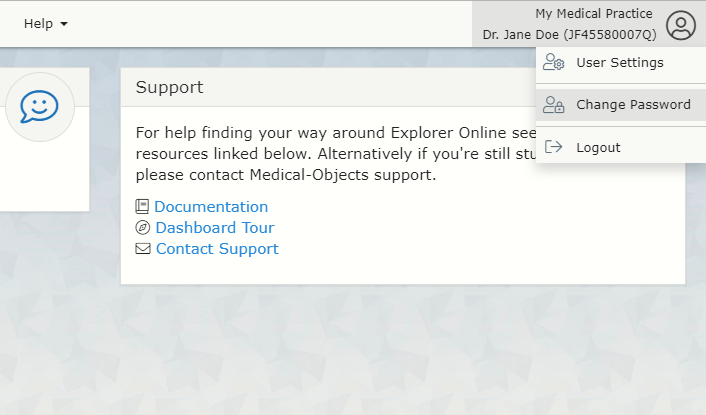Click the User Settings gear-person icon

[554, 63]
